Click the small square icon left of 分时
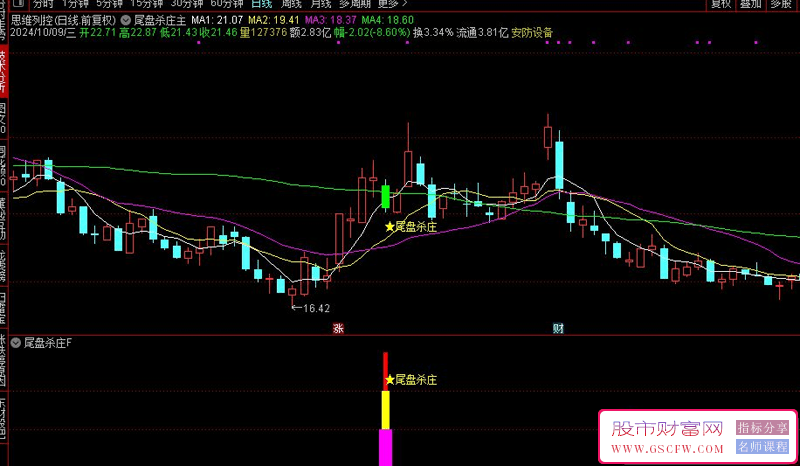 click(18, 4)
